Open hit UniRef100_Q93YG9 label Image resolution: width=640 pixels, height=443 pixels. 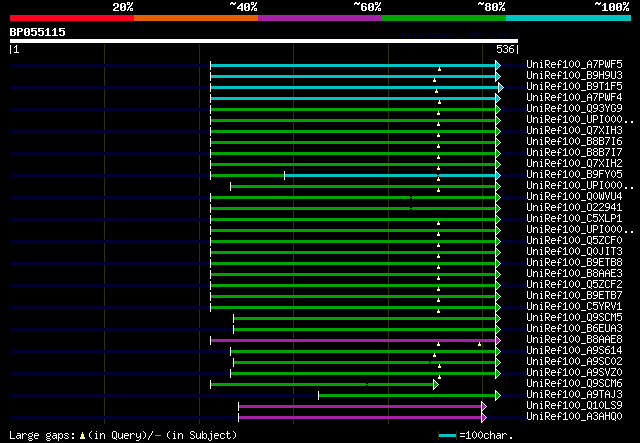click(x=574, y=108)
